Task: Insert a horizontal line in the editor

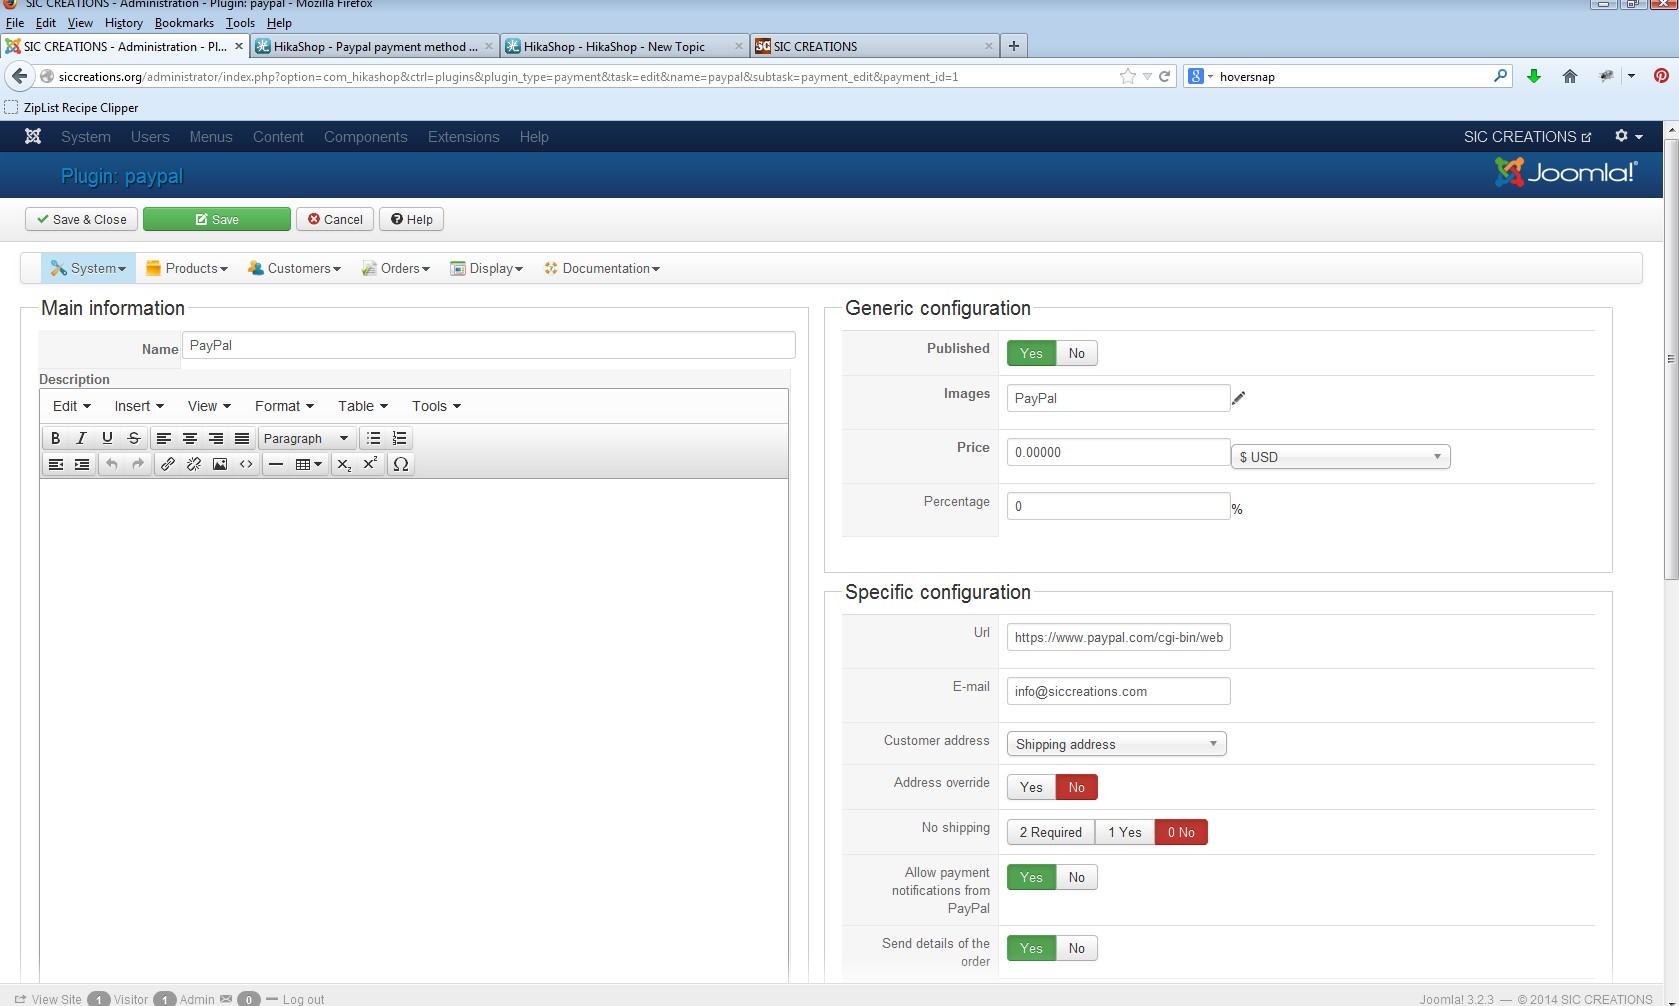Action: click(x=276, y=464)
